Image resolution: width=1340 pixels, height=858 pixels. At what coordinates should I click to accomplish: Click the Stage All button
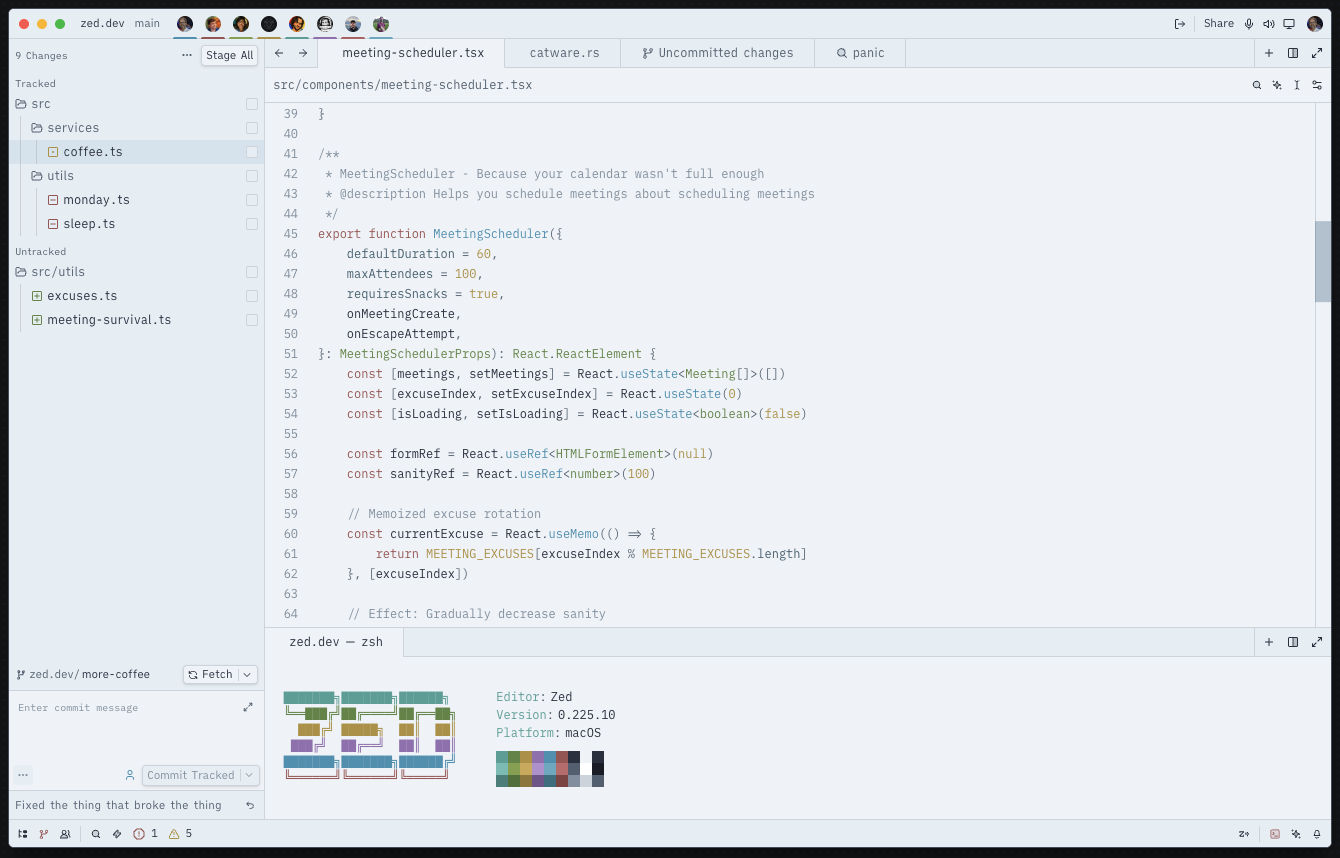[x=230, y=56]
